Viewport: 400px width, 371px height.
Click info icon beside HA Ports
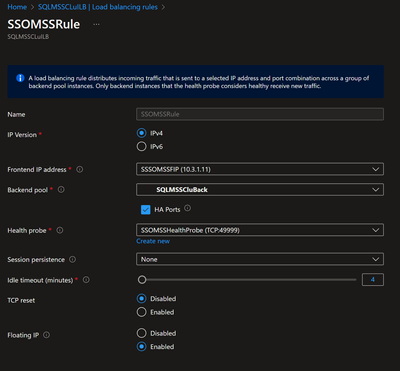[188, 208]
